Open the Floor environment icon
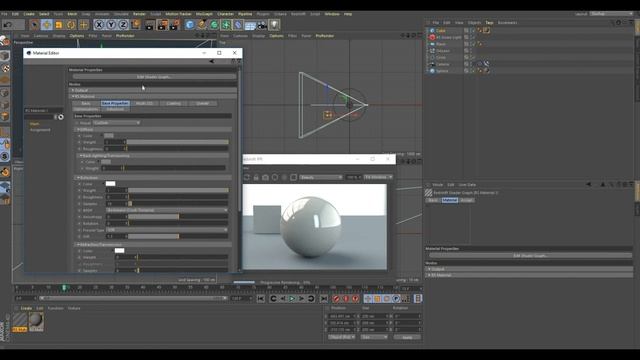The height and width of the screenshot is (360, 640). pyautogui.click(x=250, y=25)
